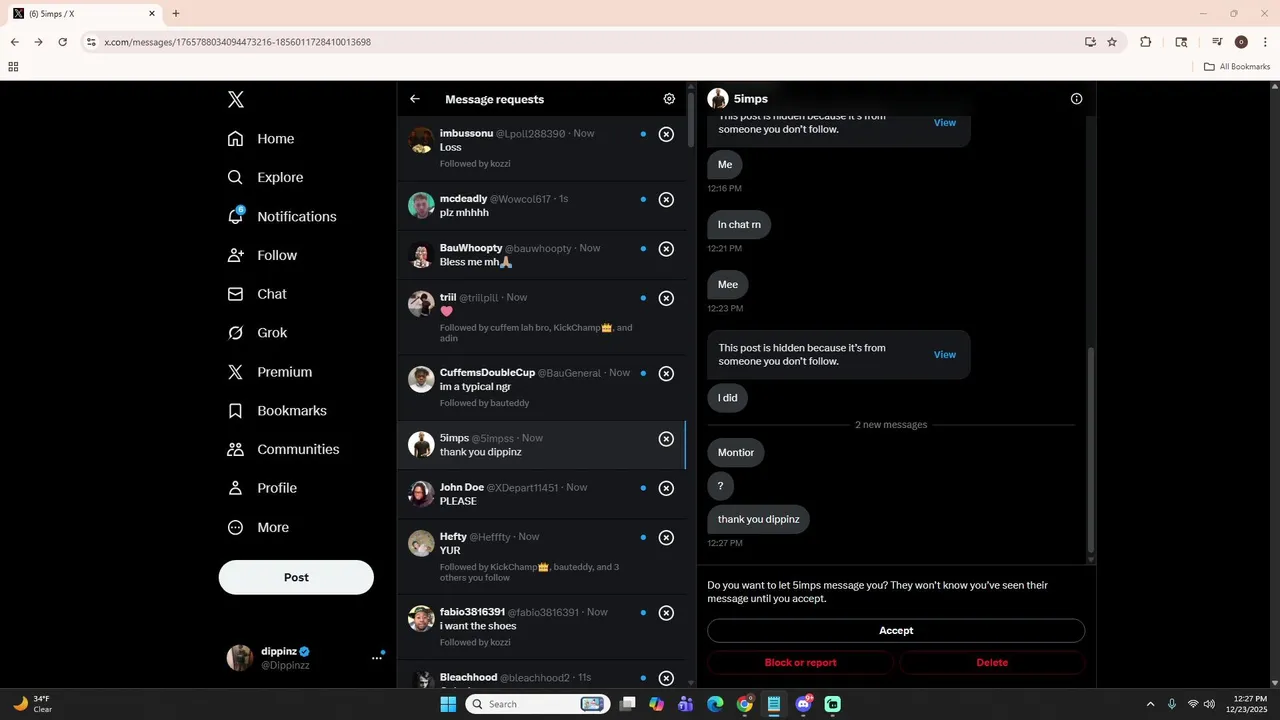The width and height of the screenshot is (1280, 720).
Task: Go back from Message requests
Action: 415,99
